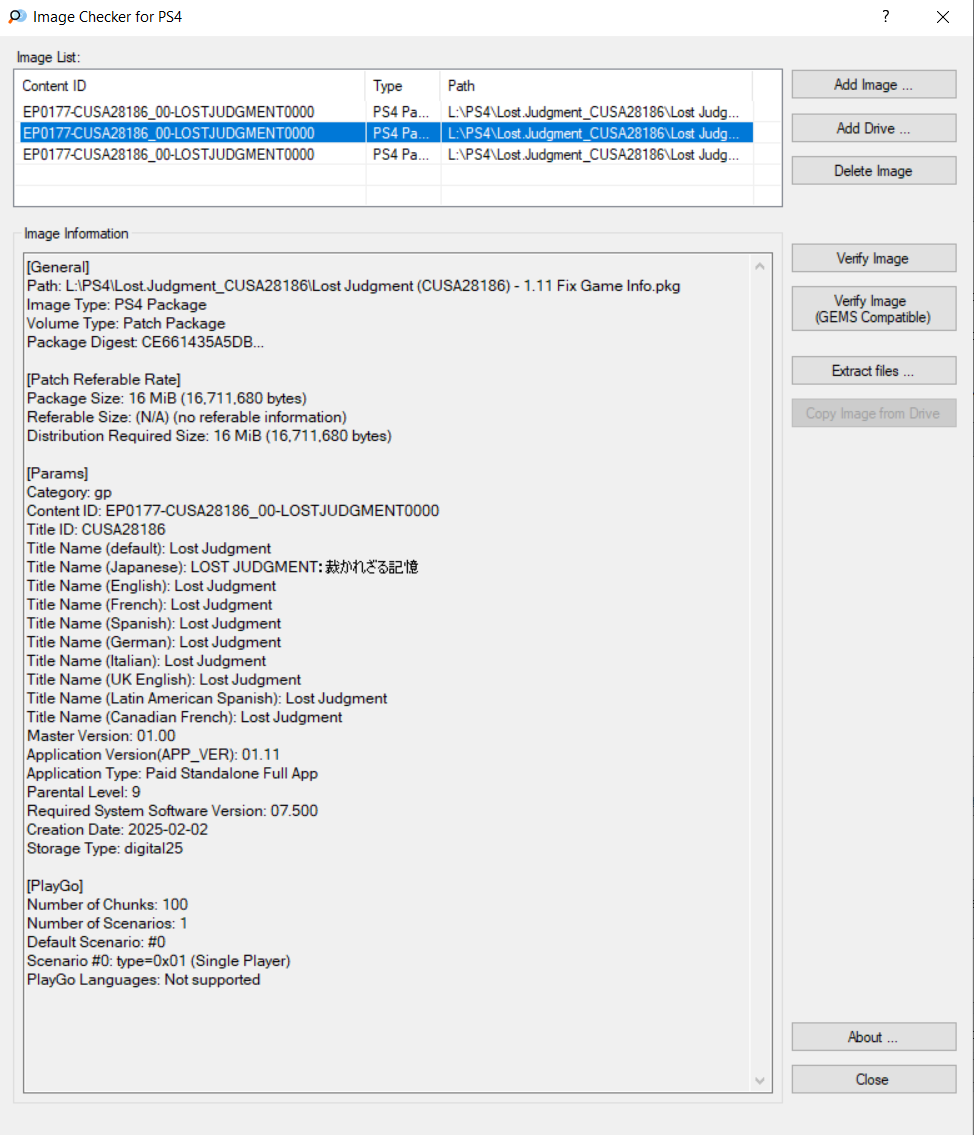Image resolution: width=974 pixels, height=1135 pixels.
Task: Click the Creation Date: 2025-02-02 line
Action: (117, 830)
